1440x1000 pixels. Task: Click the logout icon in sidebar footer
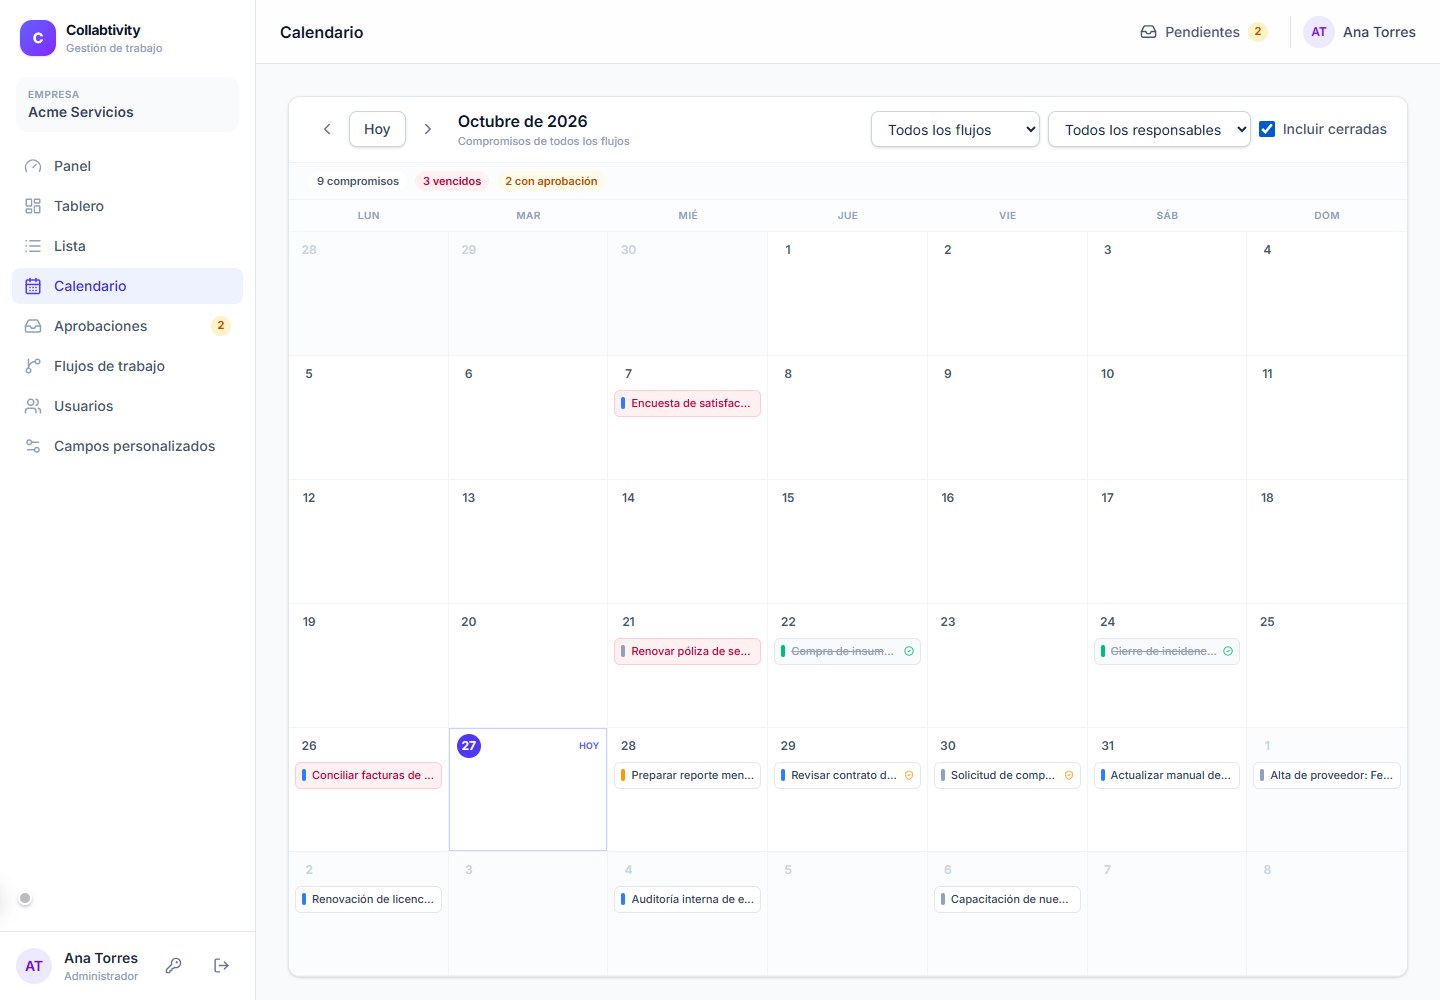222,965
